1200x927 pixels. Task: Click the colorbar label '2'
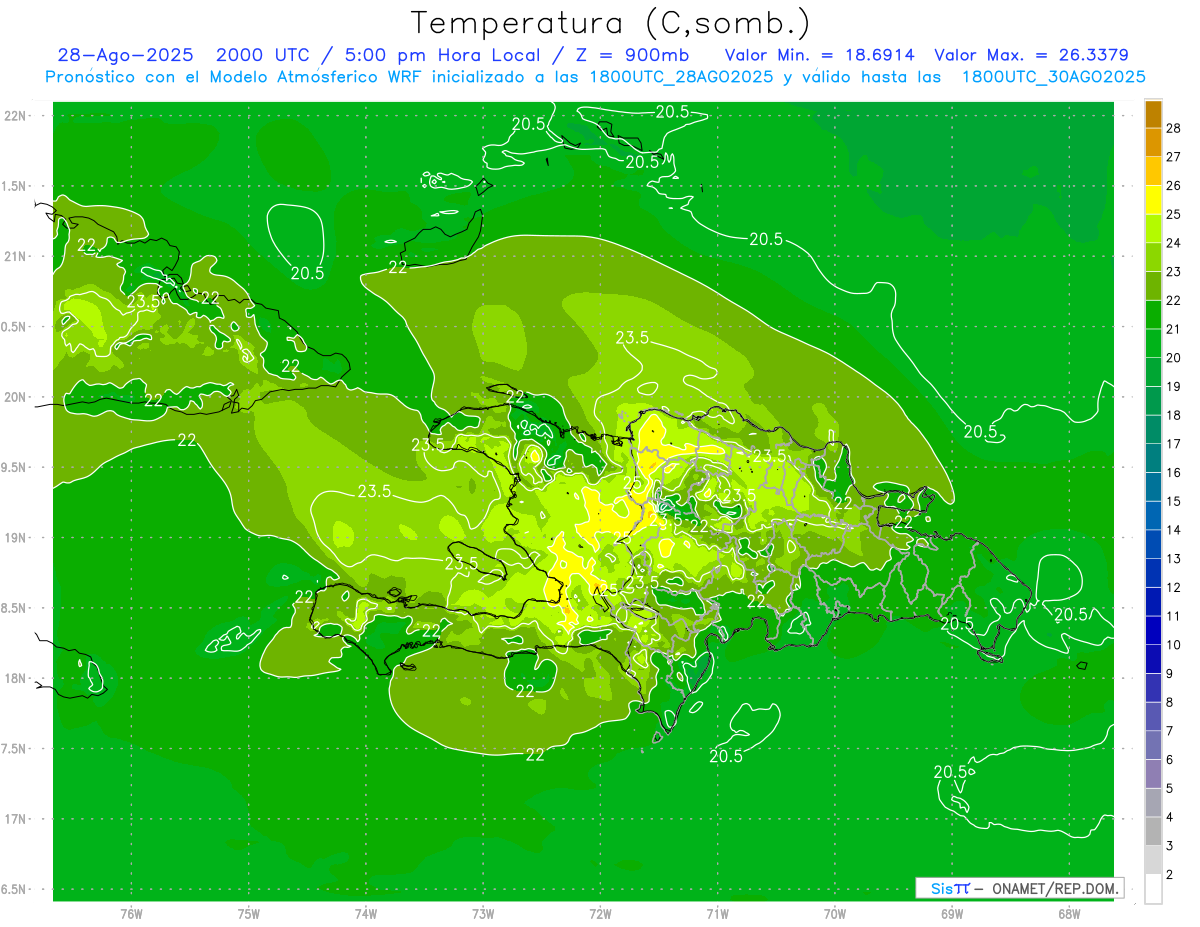[x=1170, y=875]
